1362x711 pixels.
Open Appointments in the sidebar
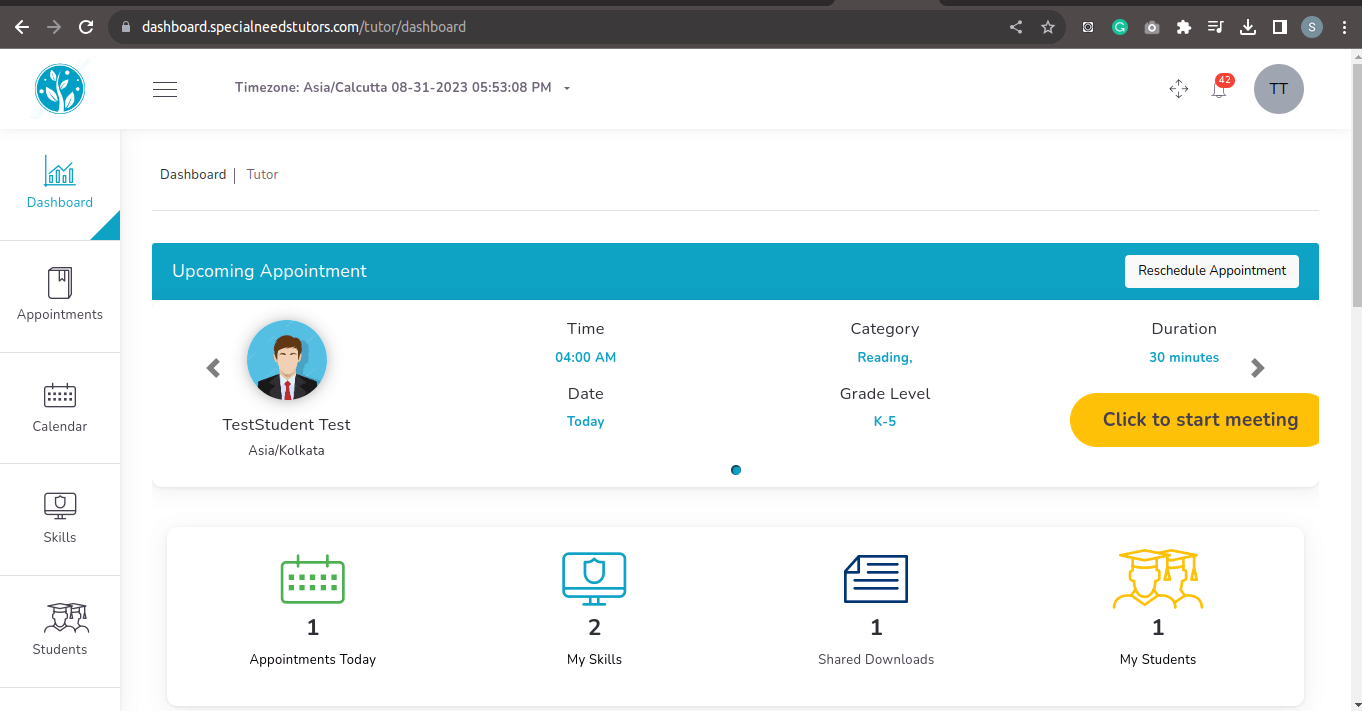click(x=60, y=295)
